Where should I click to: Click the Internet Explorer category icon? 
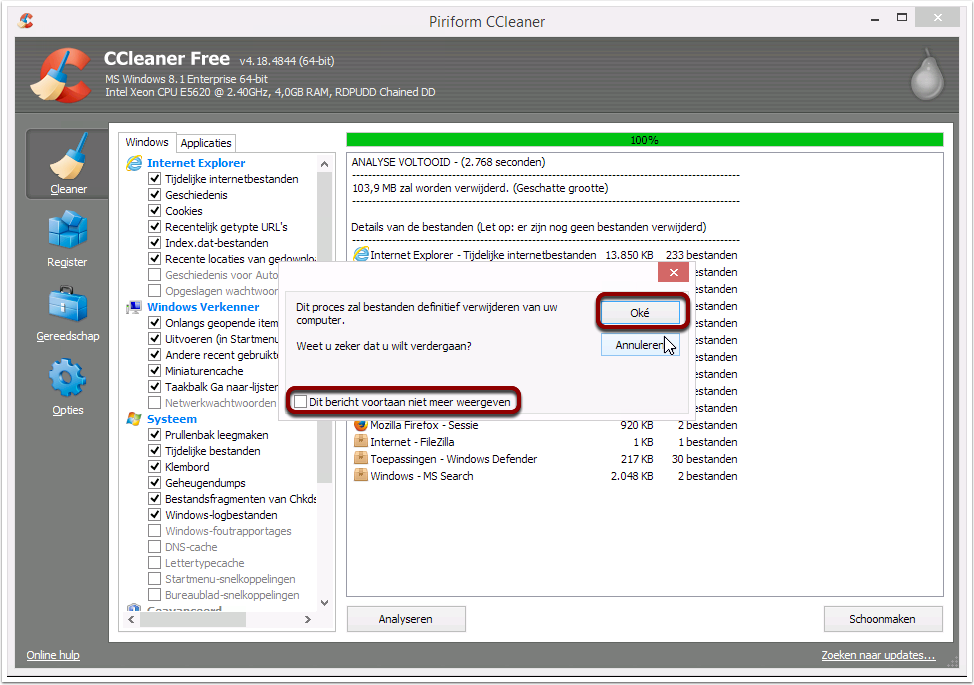[134, 163]
